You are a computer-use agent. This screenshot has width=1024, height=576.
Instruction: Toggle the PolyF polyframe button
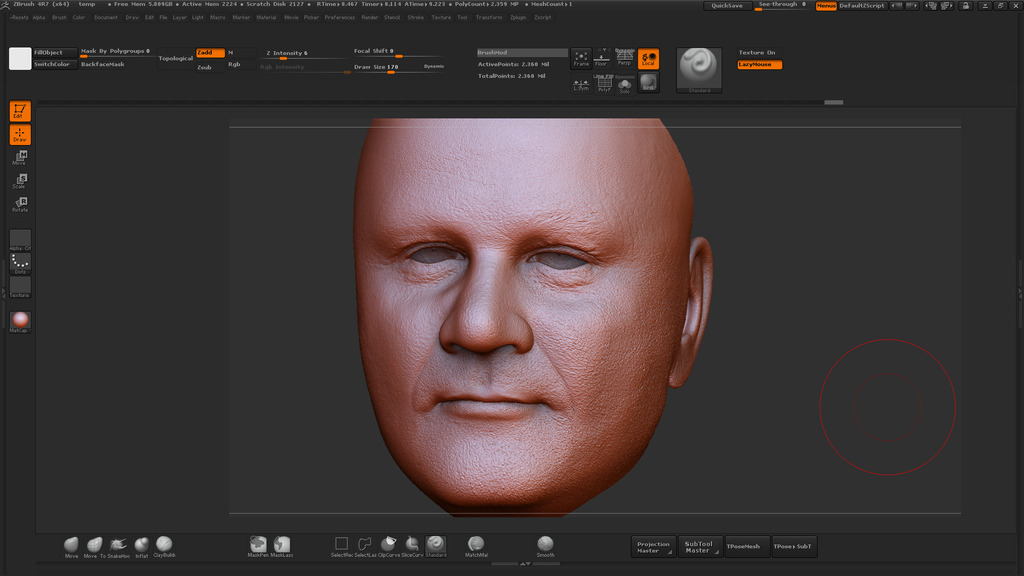[x=604, y=84]
